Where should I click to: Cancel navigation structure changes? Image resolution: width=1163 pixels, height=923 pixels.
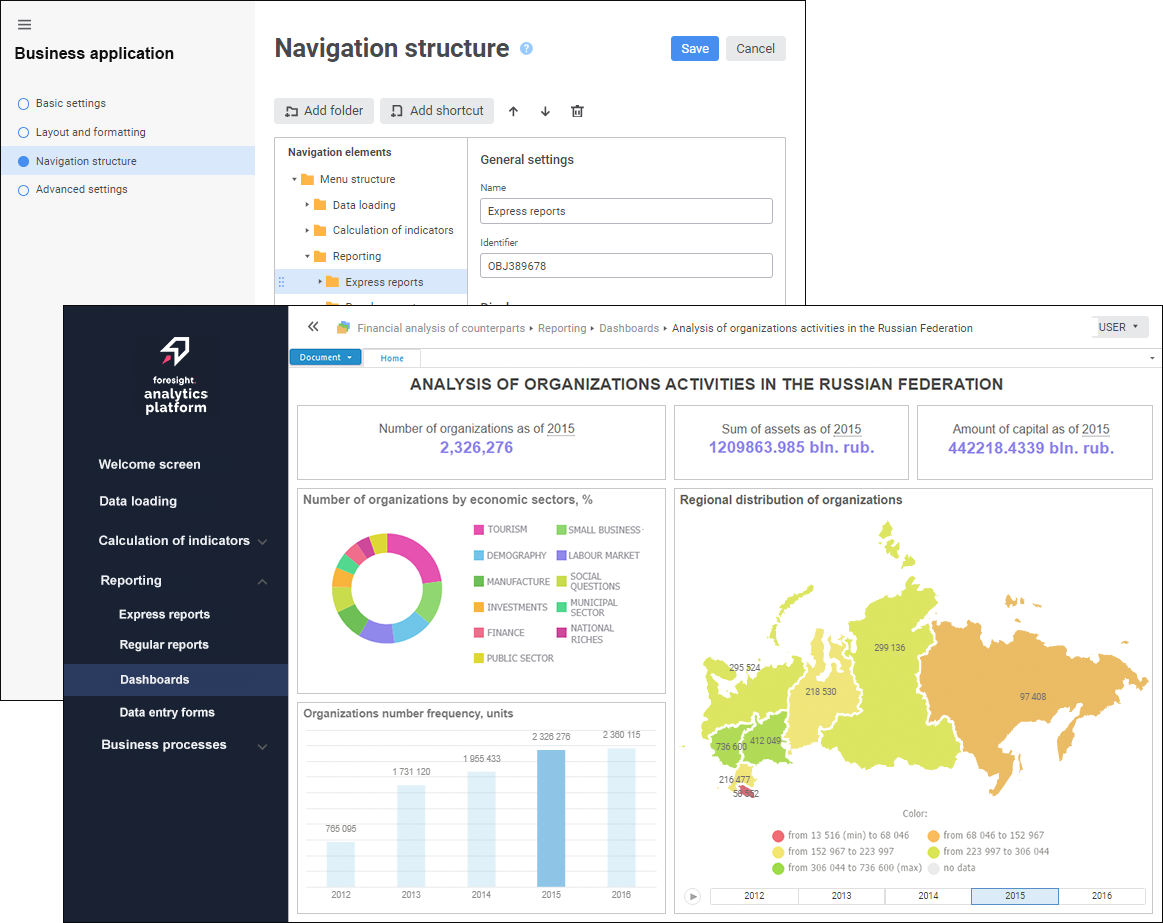(755, 48)
